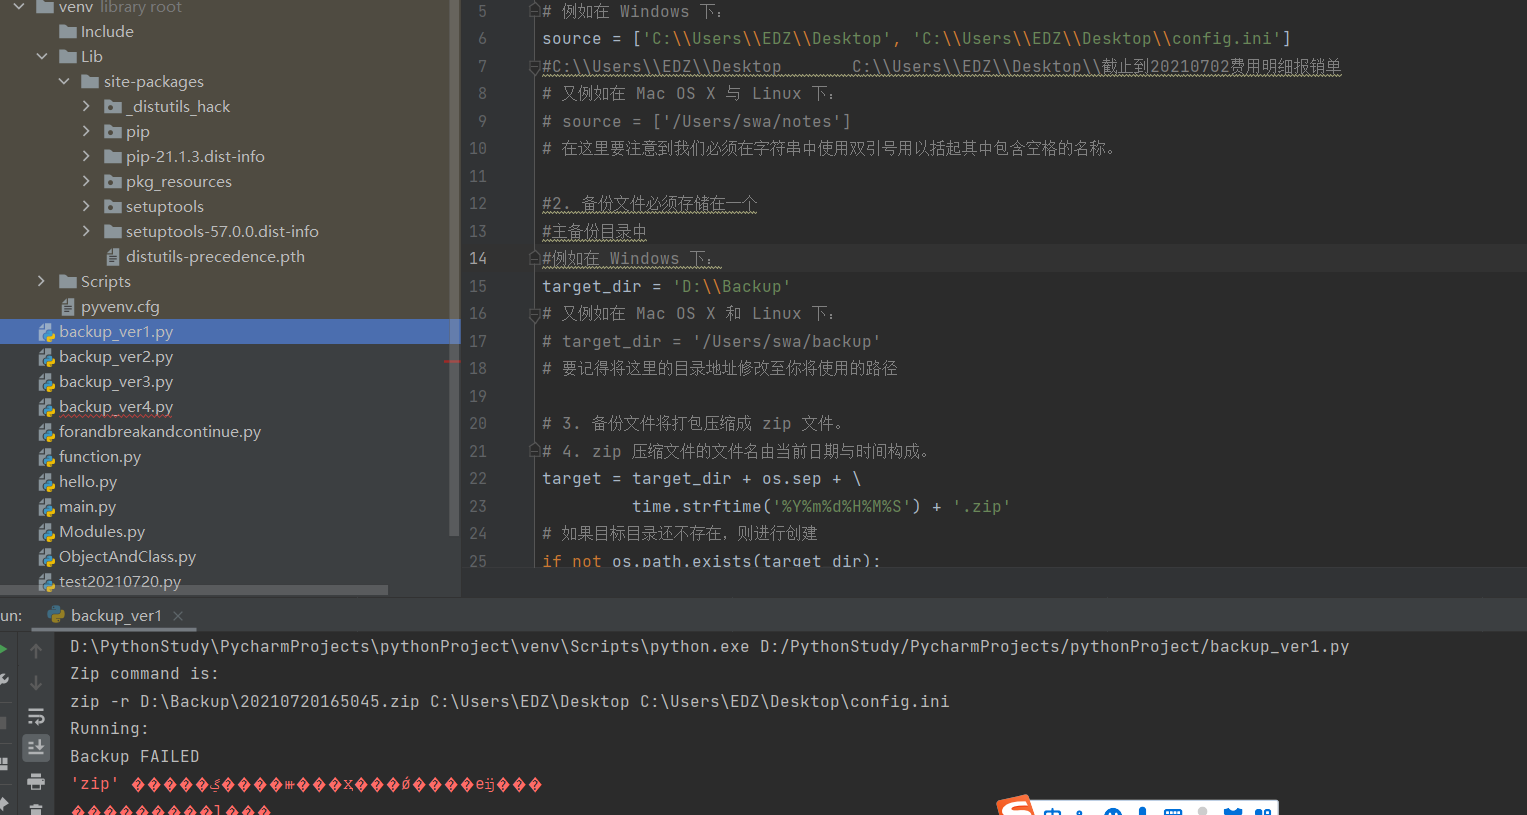Collapse the venv library root
This screenshot has width=1527, height=815.
pyautogui.click(x=19, y=7)
